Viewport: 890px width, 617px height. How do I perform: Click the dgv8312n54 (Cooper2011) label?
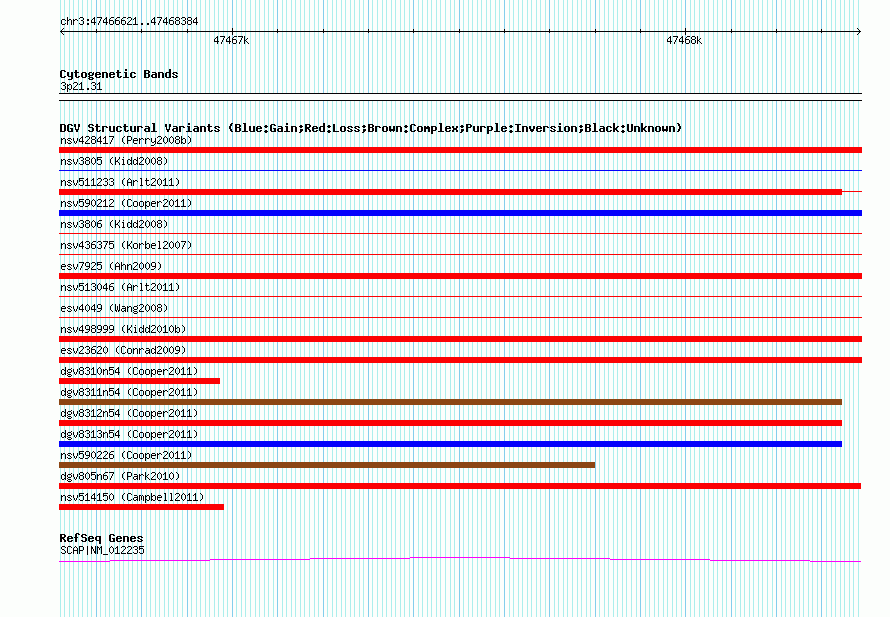pyautogui.click(x=129, y=413)
